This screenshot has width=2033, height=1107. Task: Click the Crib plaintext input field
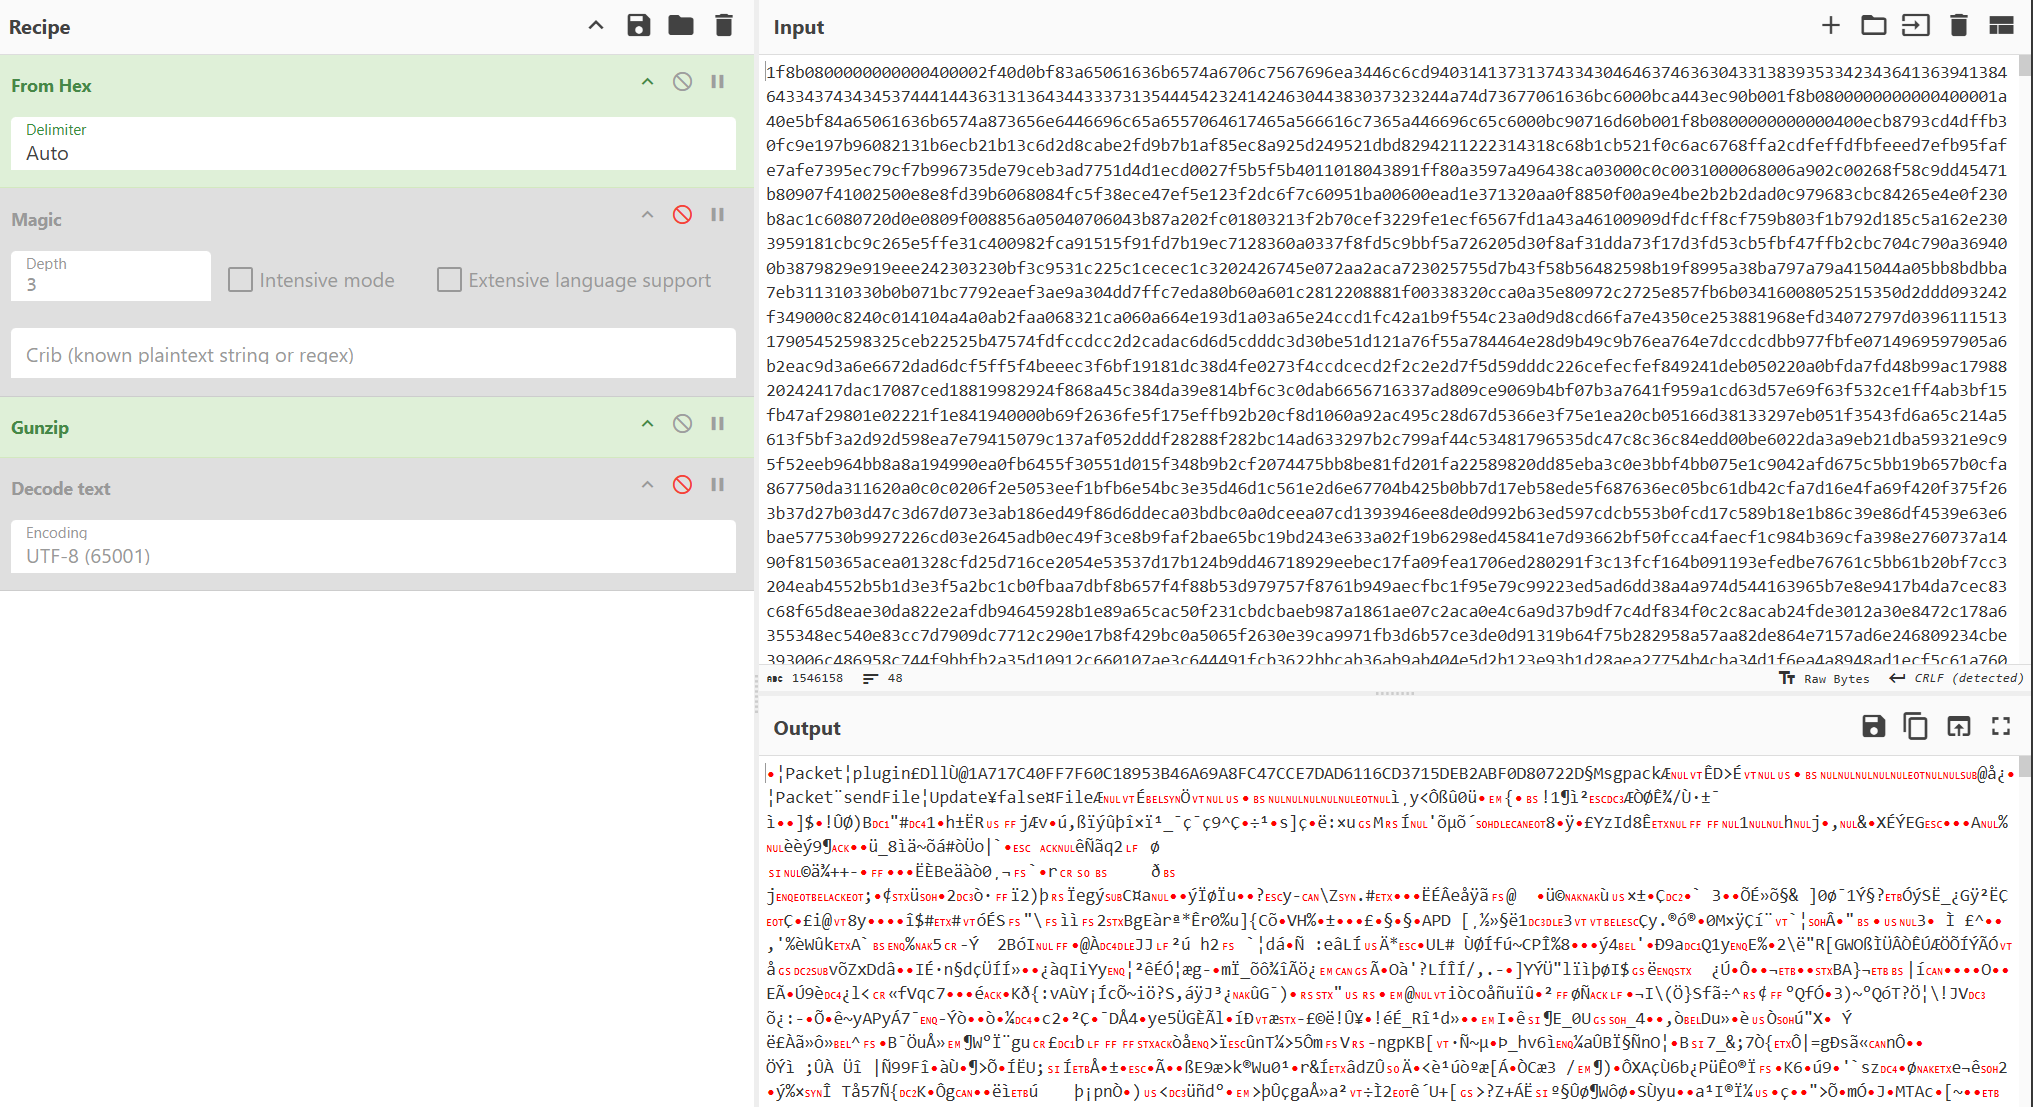point(373,355)
